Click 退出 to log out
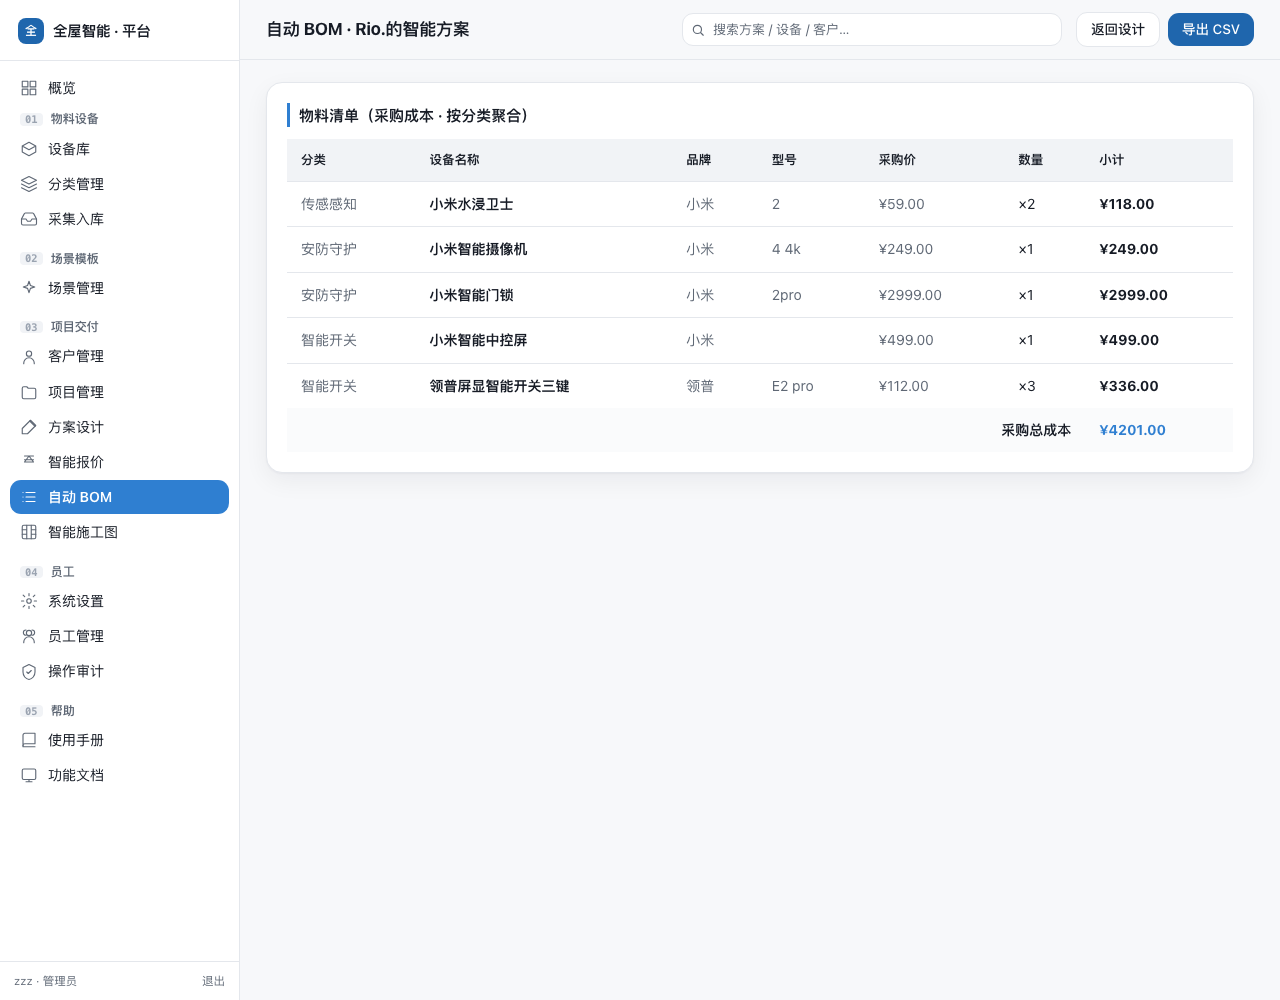Viewport: 1280px width, 1000px height. click(x=213, y=981)
